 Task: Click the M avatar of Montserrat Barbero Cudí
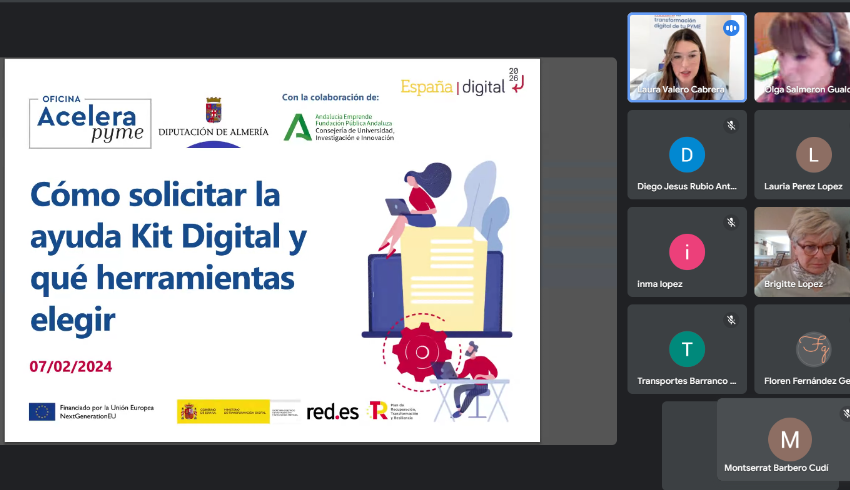(790, 440)
